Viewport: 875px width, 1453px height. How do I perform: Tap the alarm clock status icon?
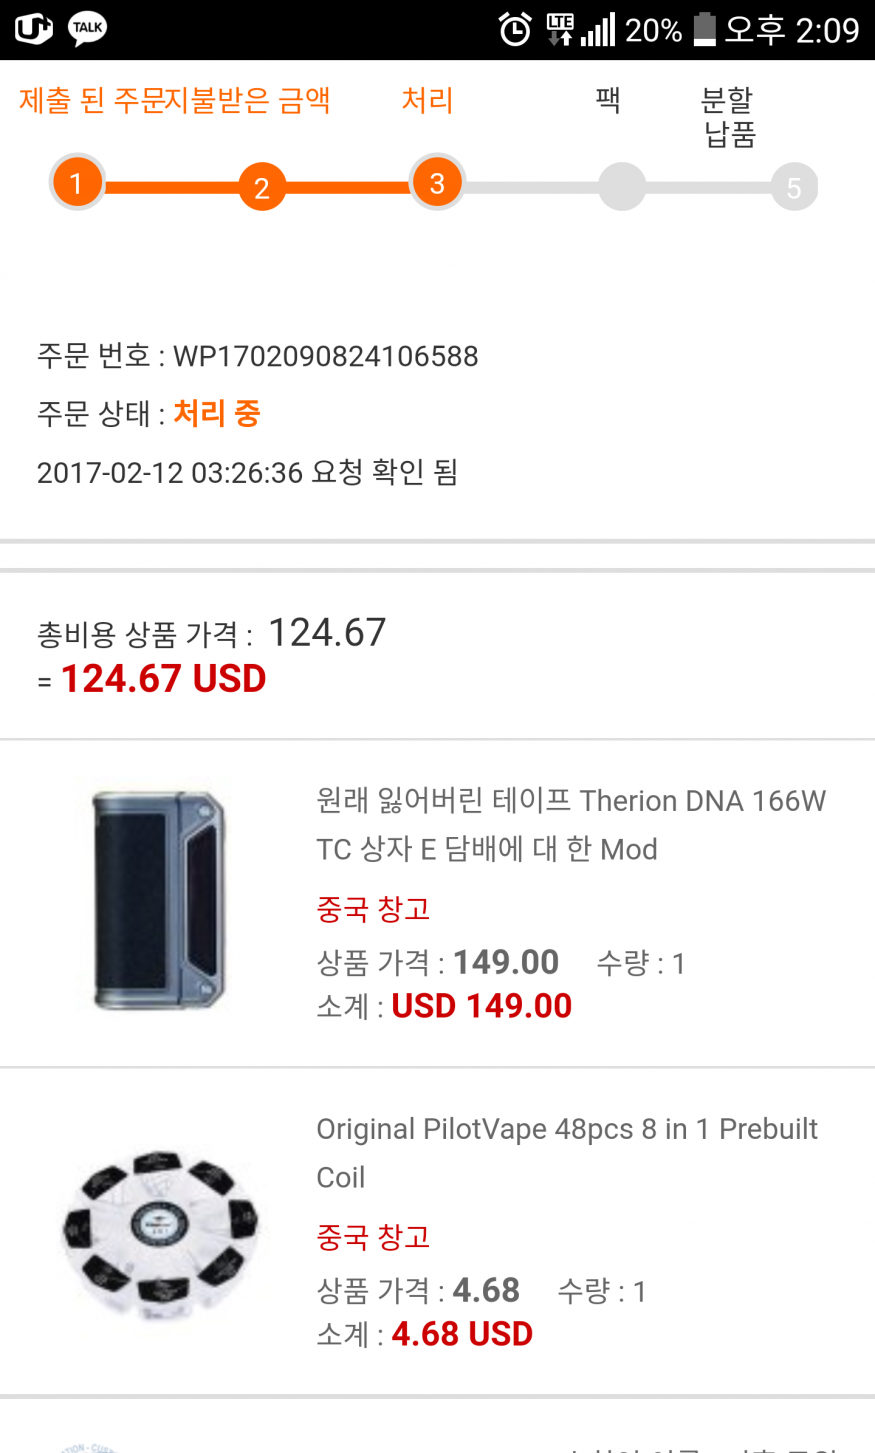[515, 30]
